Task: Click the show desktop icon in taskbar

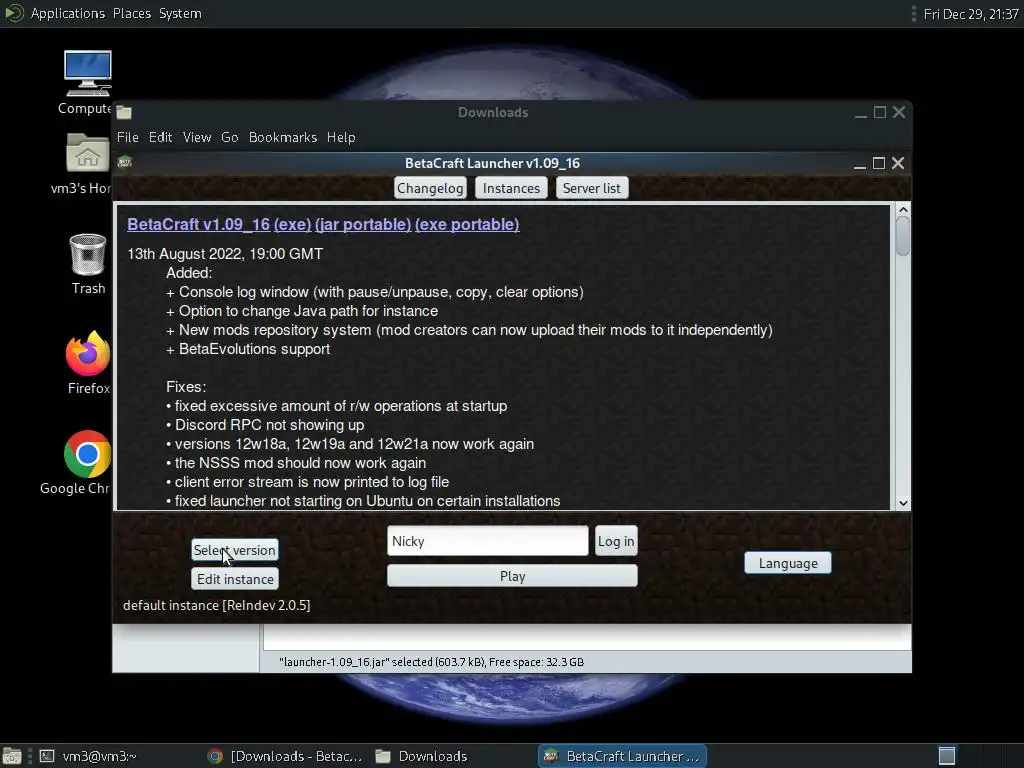Action: (x=12, y=756)
